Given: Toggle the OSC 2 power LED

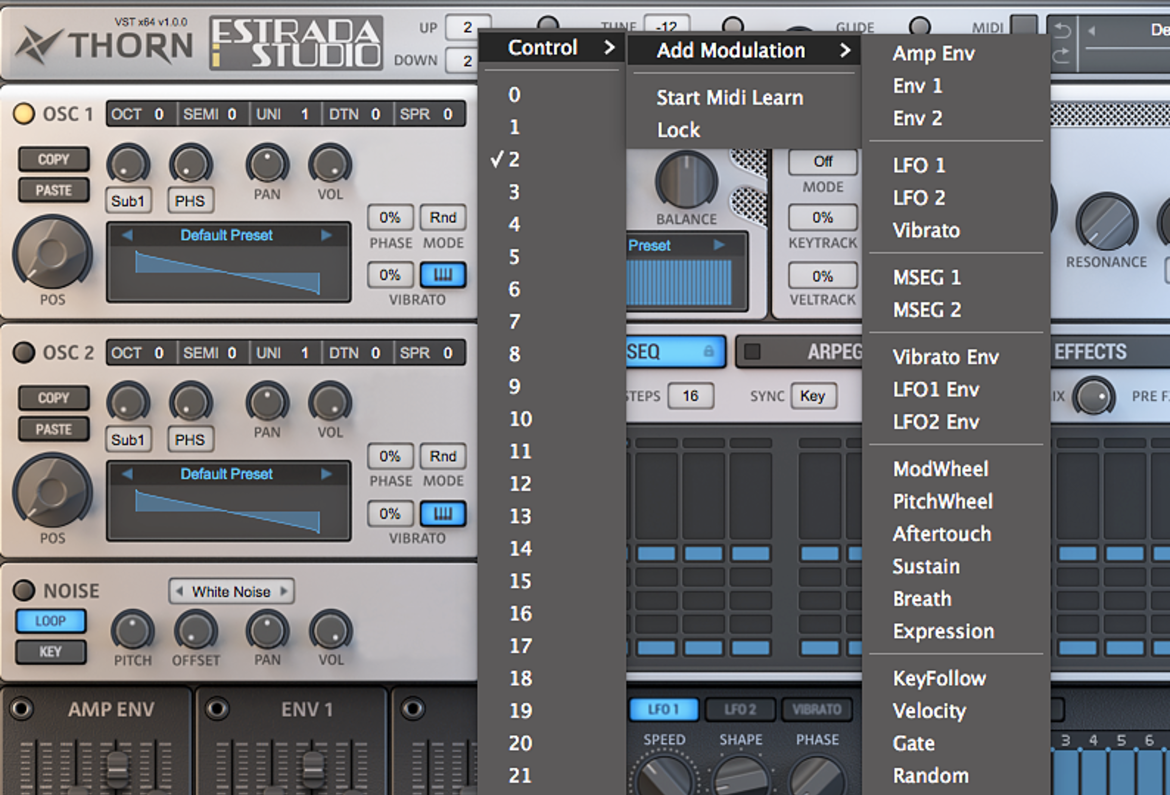Looking at the screenshot, I should click(x=24, y=352).
